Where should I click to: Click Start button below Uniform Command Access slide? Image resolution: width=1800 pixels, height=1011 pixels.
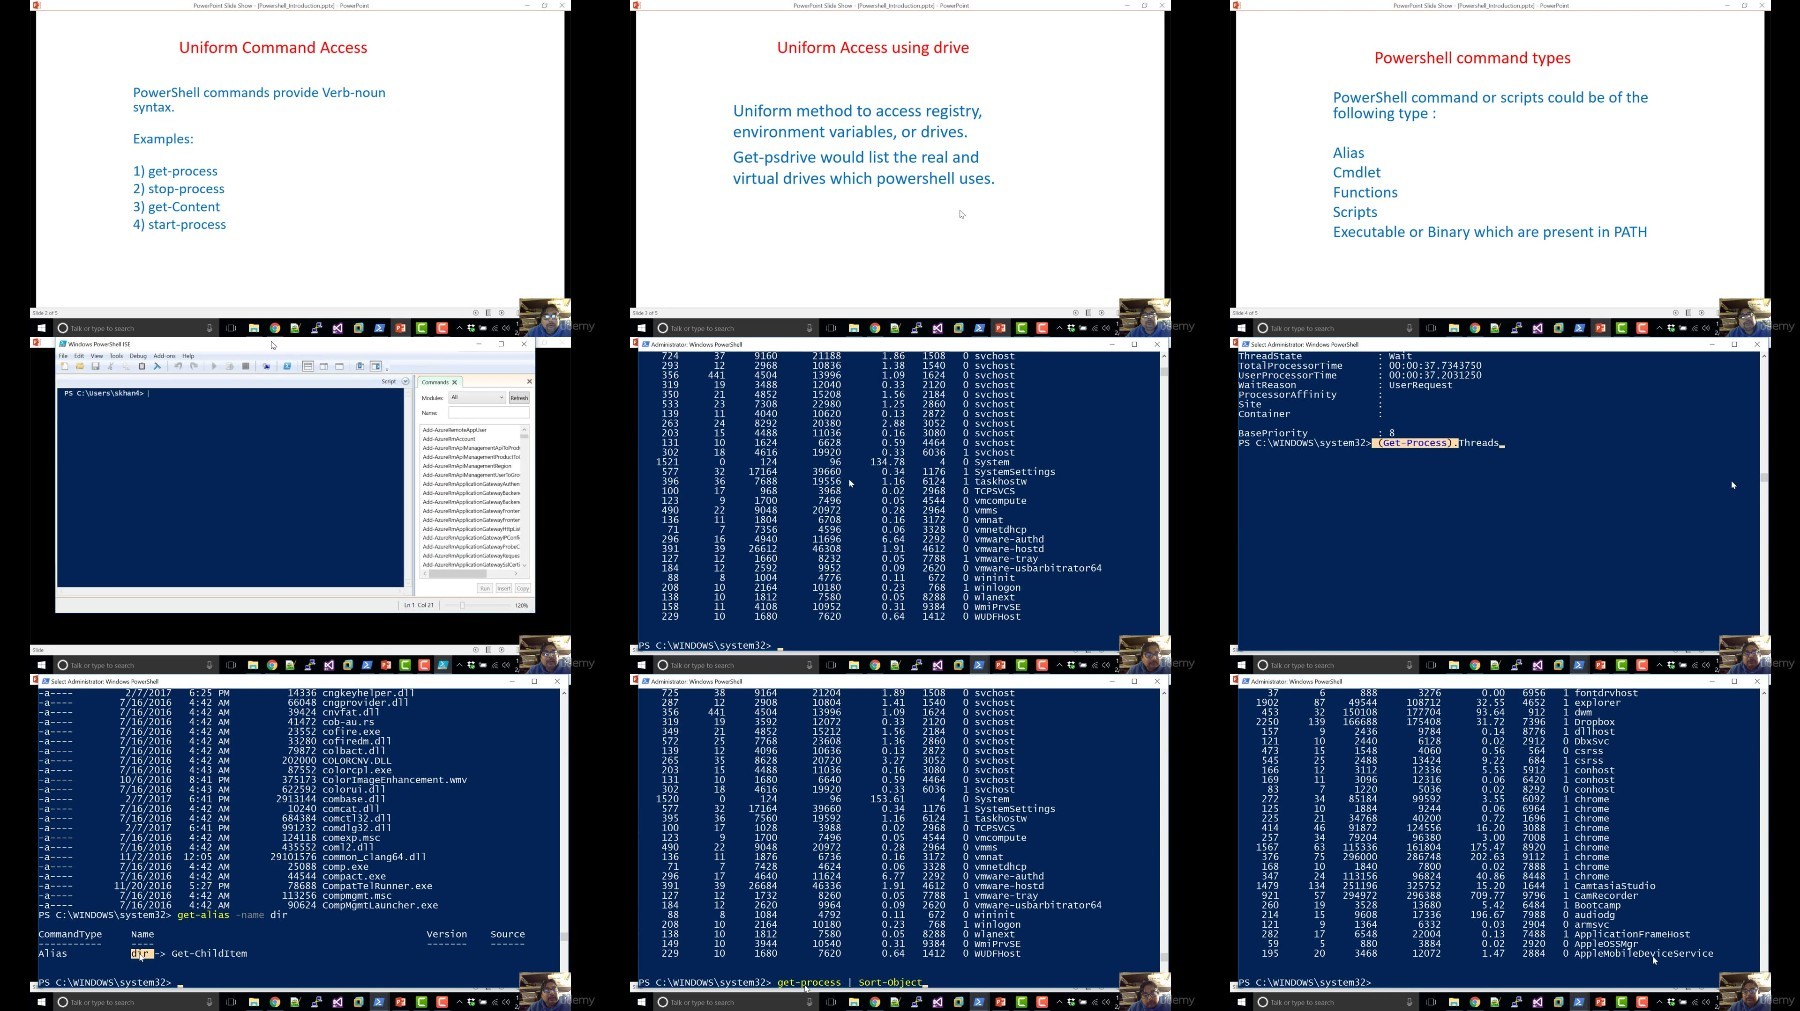[x=41, y=328]
